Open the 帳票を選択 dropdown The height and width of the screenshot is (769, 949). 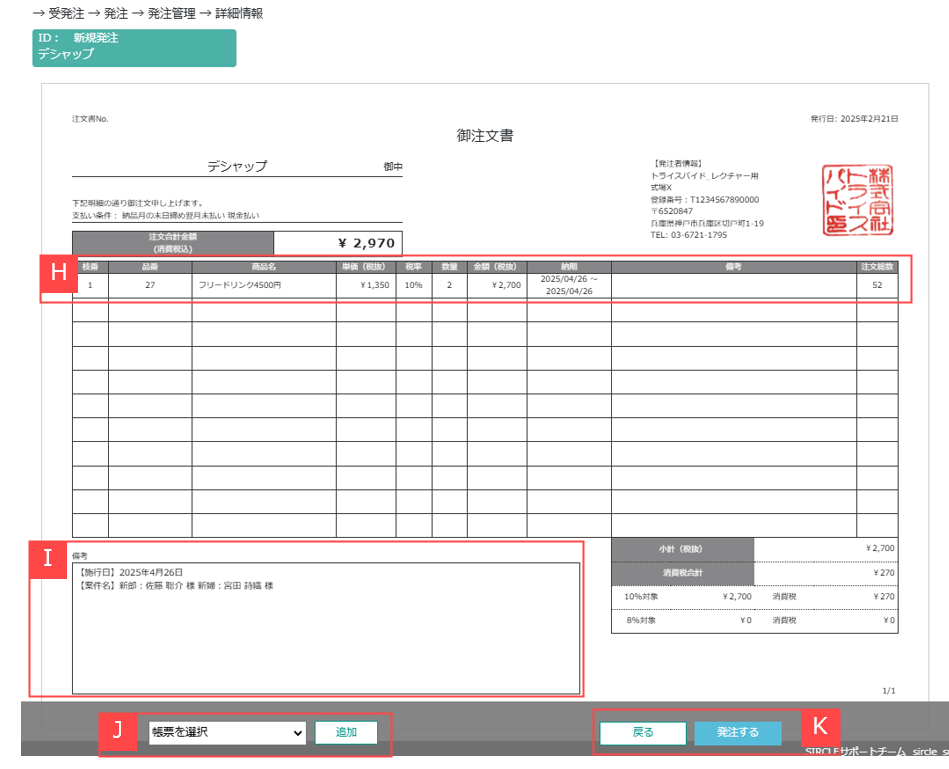[227, 733]
